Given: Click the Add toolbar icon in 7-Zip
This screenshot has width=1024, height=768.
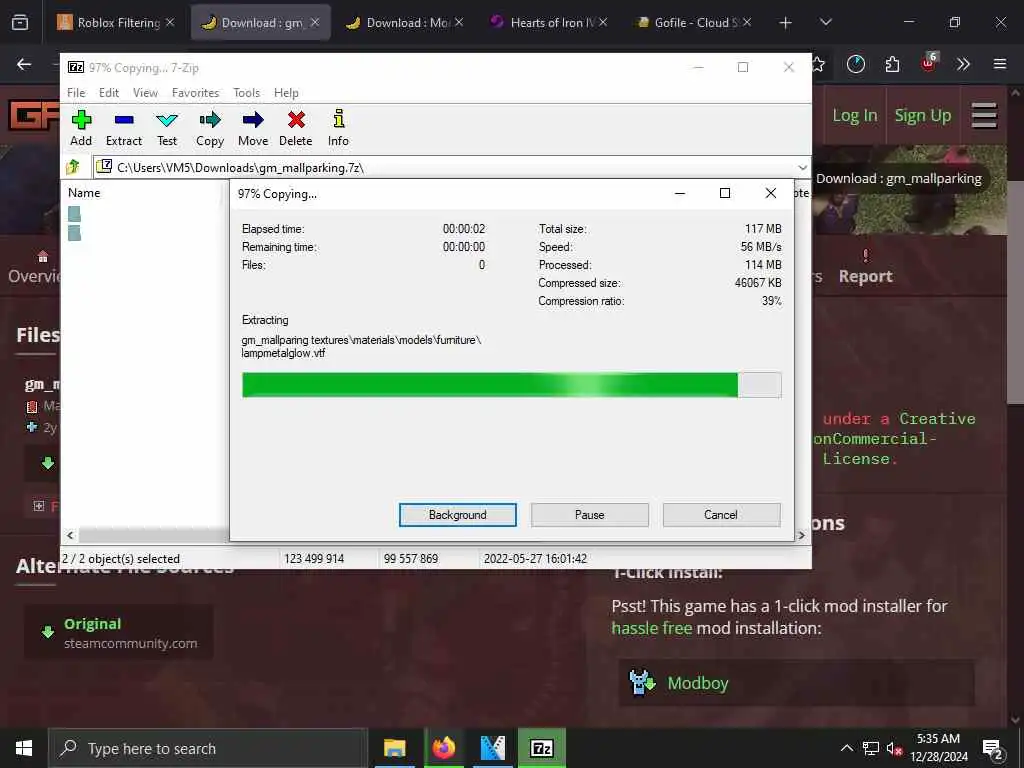Looking at the screenshot, I should (x=81, y=128).
